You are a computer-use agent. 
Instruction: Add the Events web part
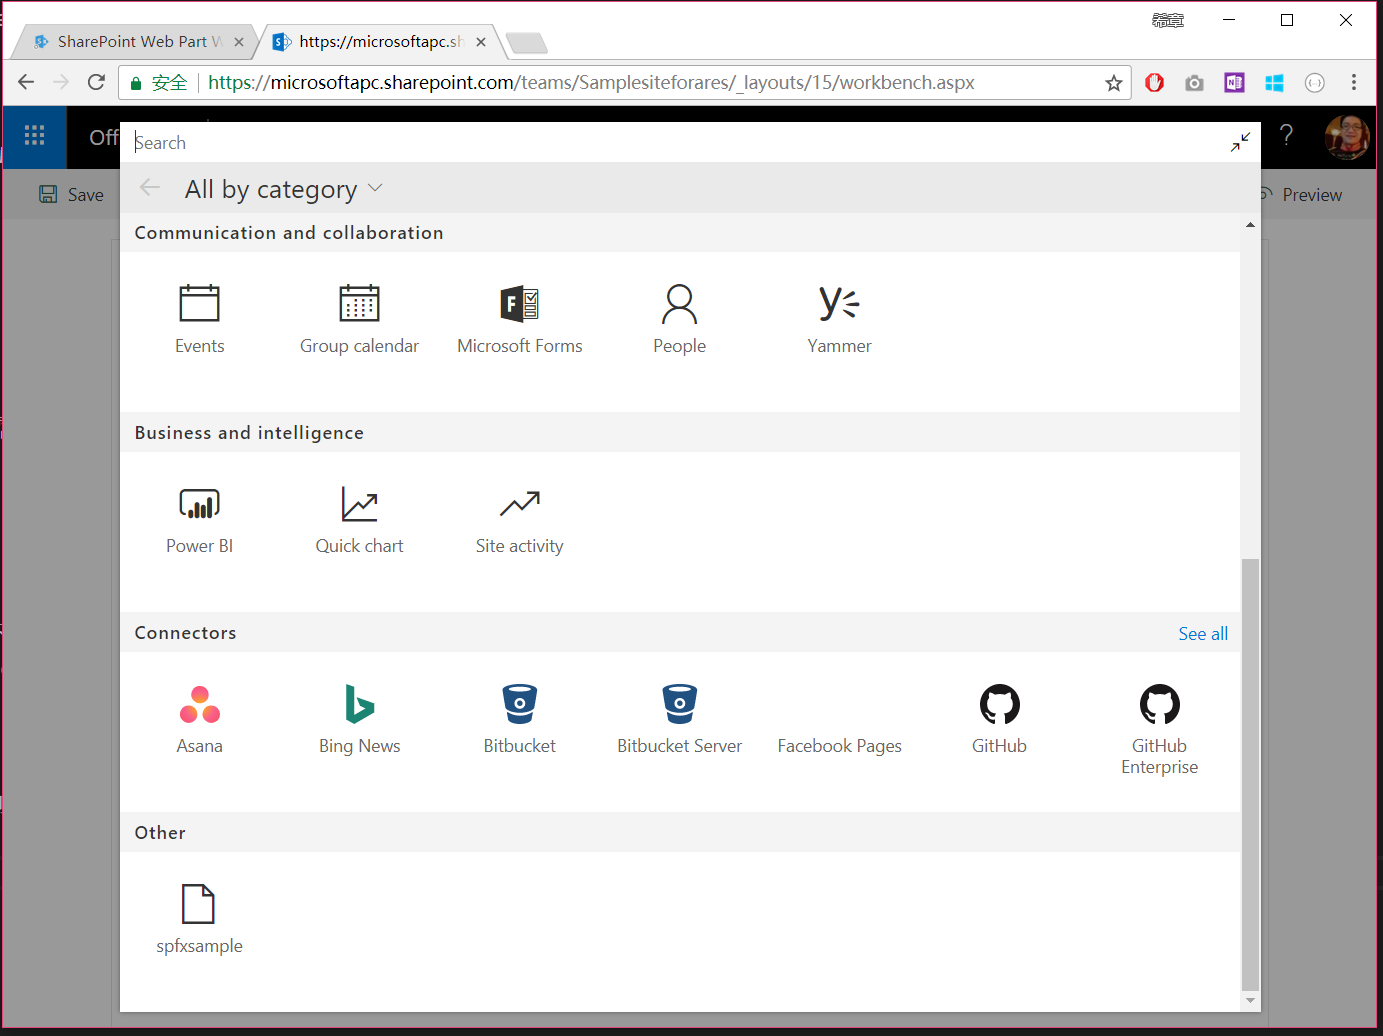[x=199, y=318]
